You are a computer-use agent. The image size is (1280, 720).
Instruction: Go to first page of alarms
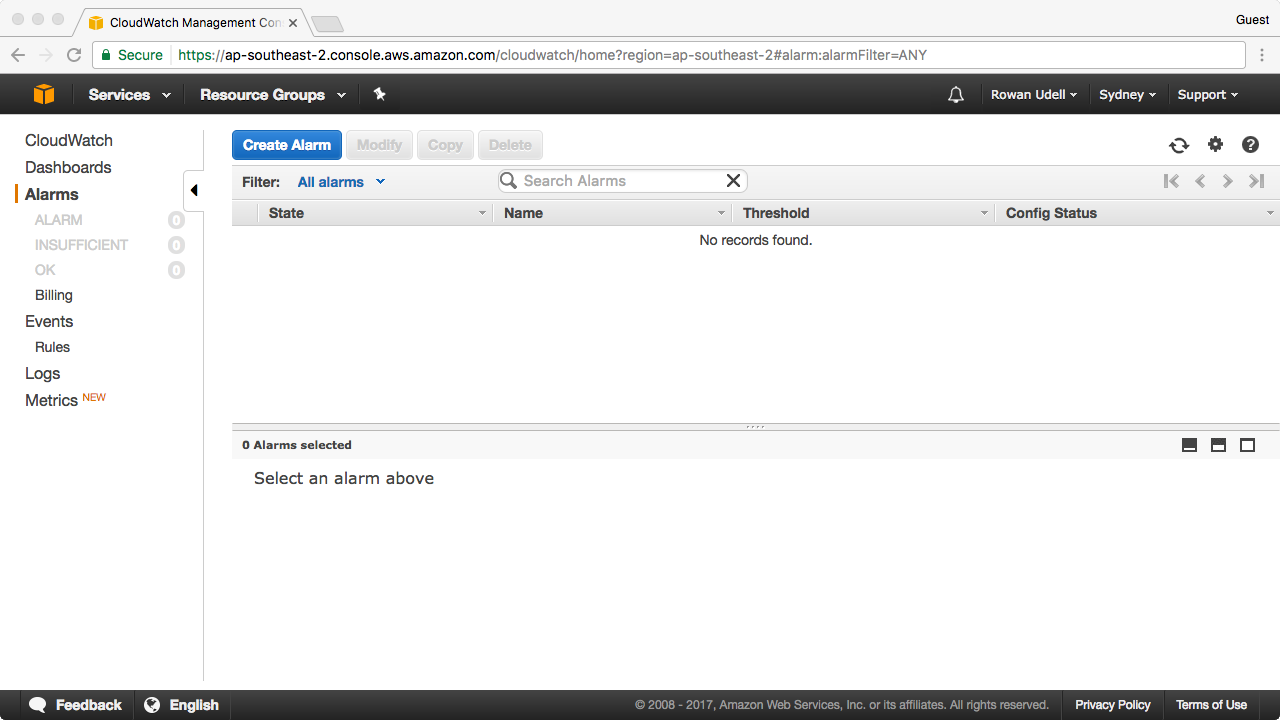pos(1171,181)
